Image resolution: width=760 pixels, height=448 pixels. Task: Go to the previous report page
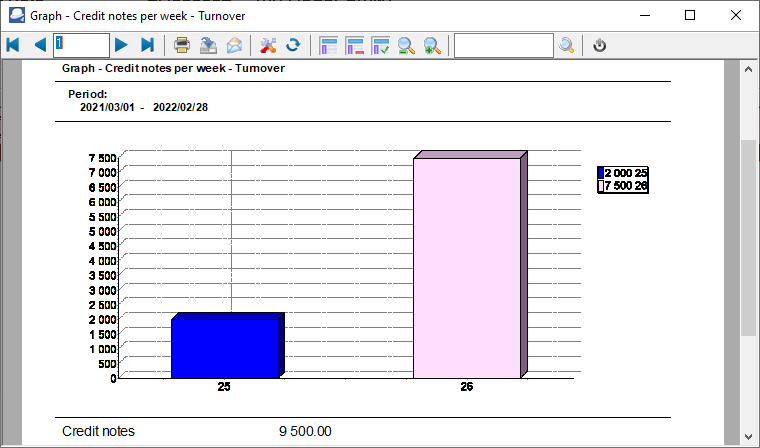40,46
